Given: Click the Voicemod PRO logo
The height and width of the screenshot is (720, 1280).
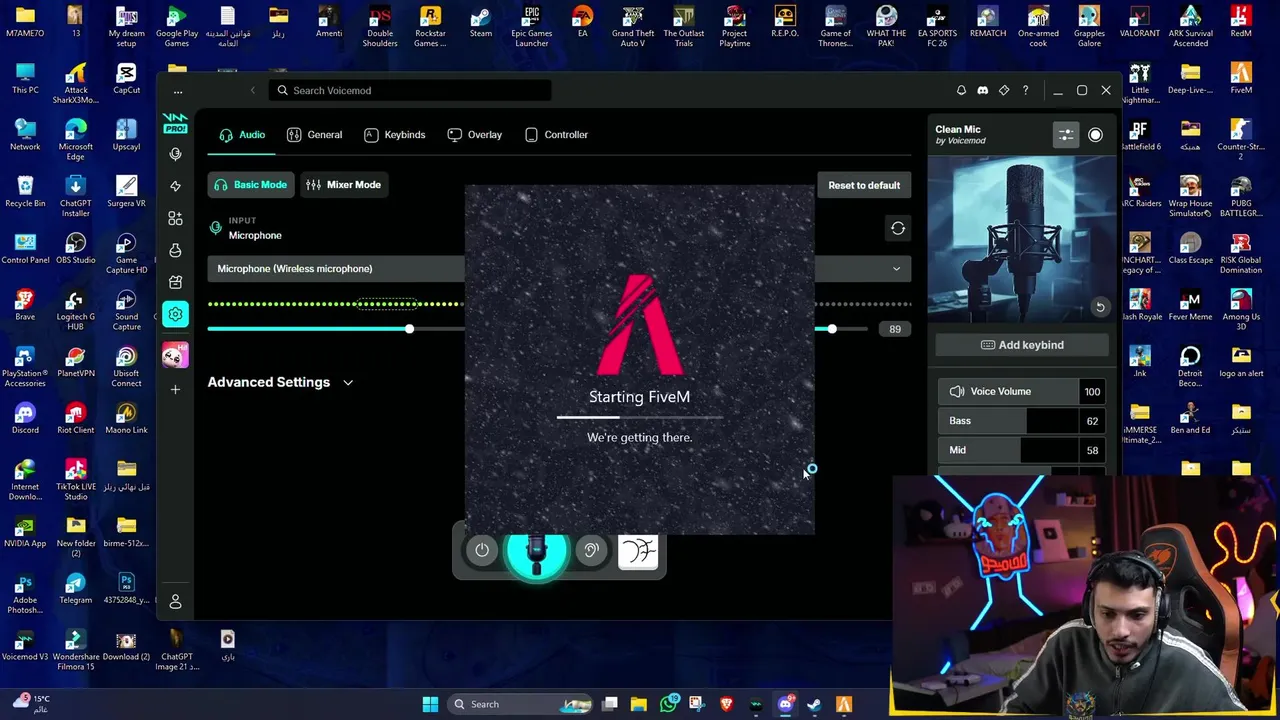Looking at the screenshot, I should pyautogui.click(x=175, y=123).
